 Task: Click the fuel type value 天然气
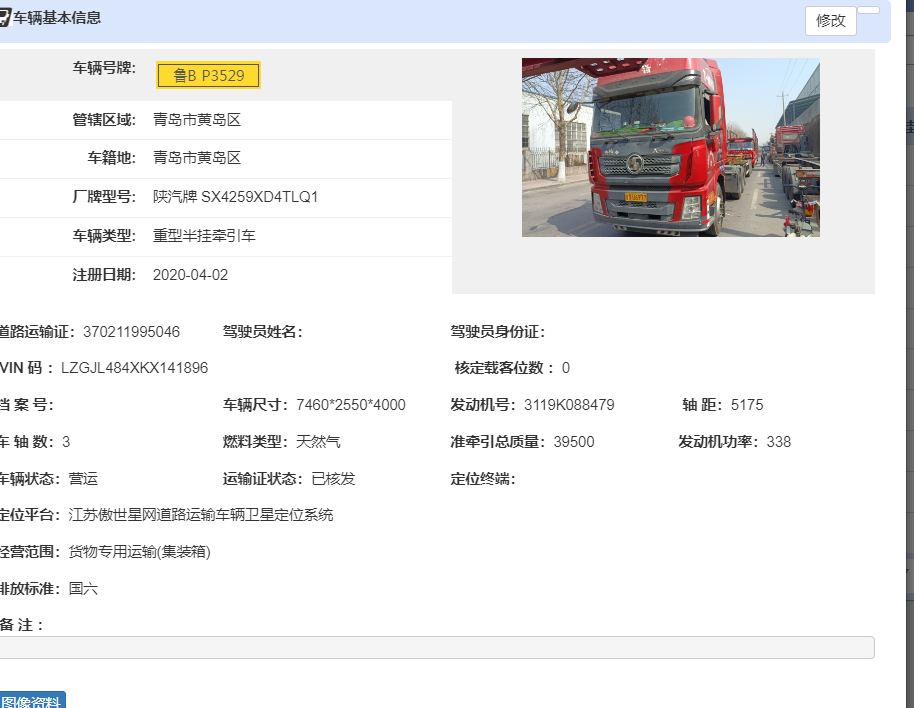tap(318, 442)
